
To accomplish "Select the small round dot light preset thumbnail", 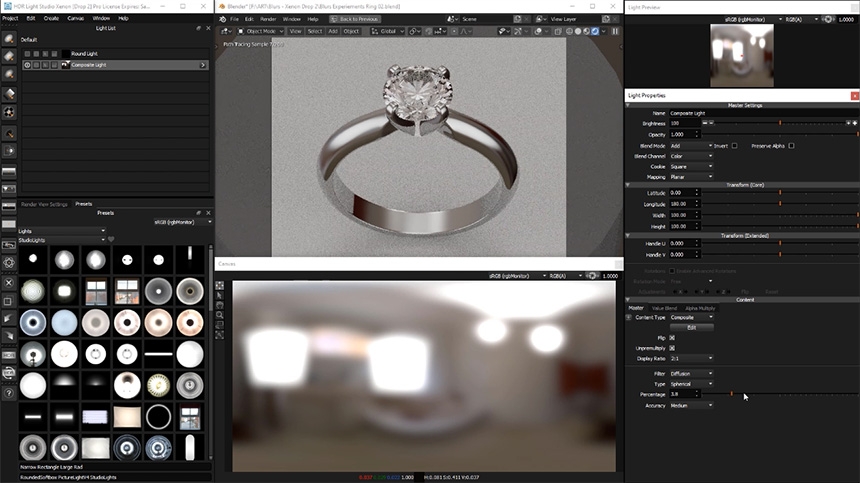I will pyautogui.click(x=33, y=260).
